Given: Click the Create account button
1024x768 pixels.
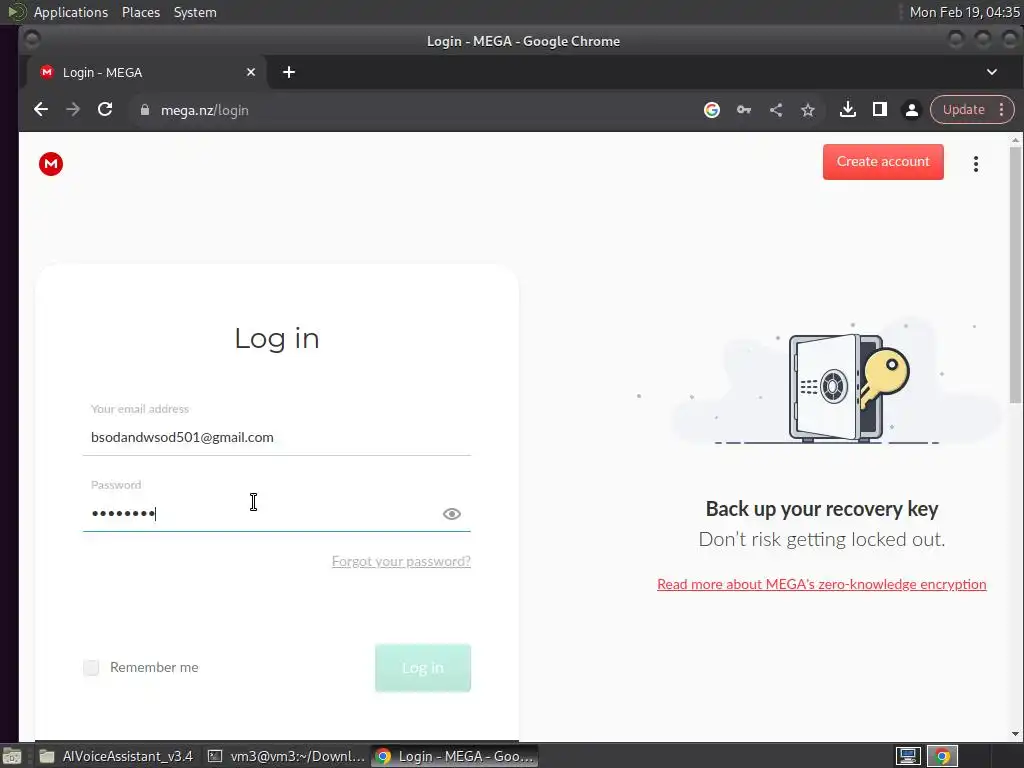Looking at the screenshot, I should [x=883, y=161].
